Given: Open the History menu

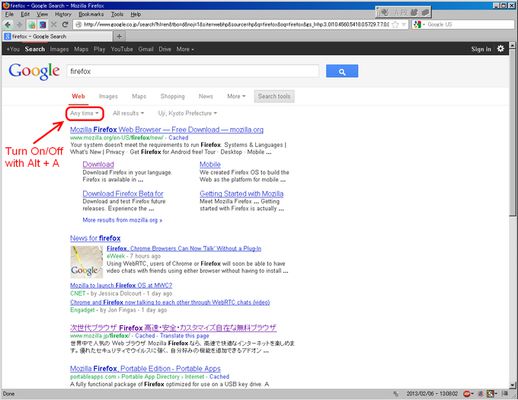Looking at the screenshot, I should (63, 14).
